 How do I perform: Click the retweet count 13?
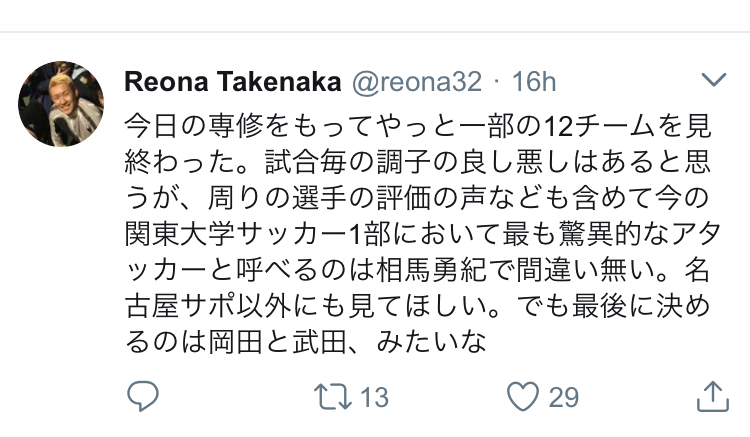coord(373,397)
